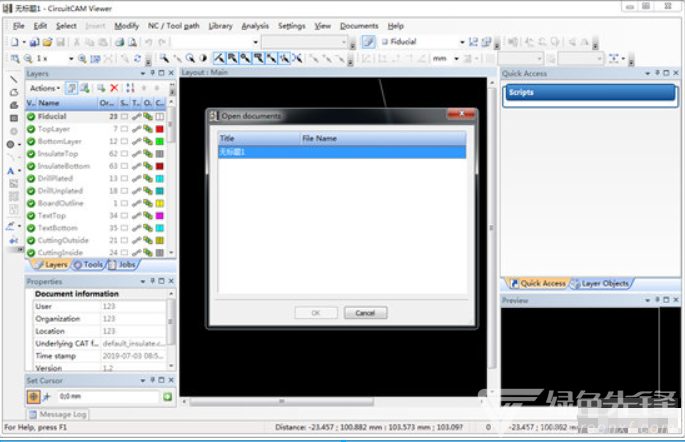Switch to the Tools tab
The height and width of the screenshot is (442, 685).
click(x=89, y=265)
